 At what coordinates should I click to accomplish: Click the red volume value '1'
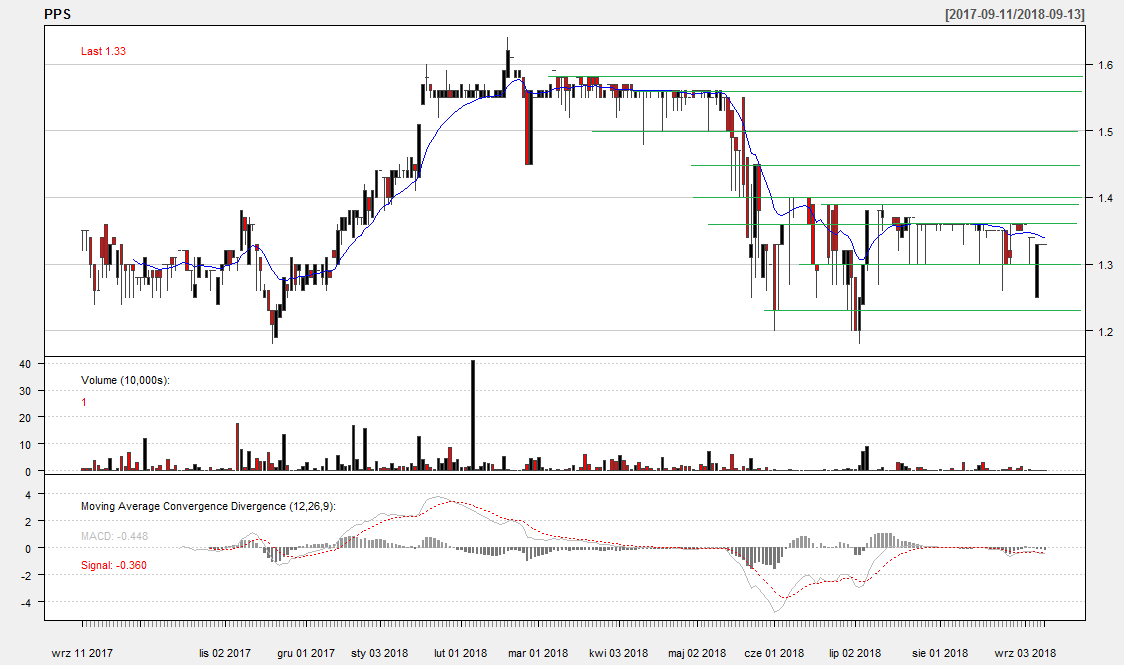click(x=84, y=402)
